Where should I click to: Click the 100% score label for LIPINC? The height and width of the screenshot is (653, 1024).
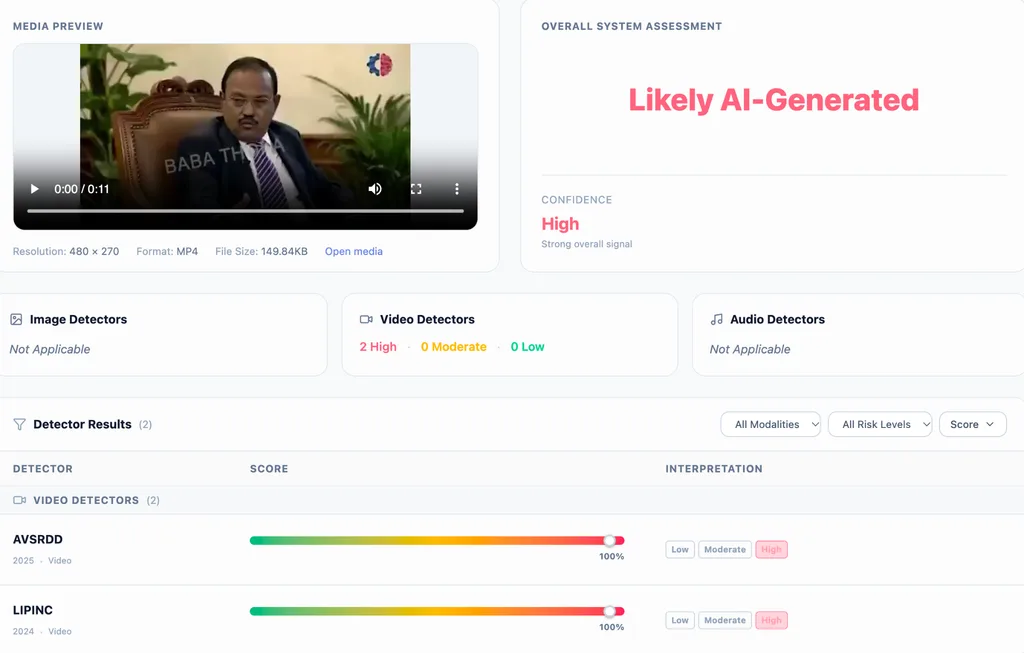[x=612, y=627]
